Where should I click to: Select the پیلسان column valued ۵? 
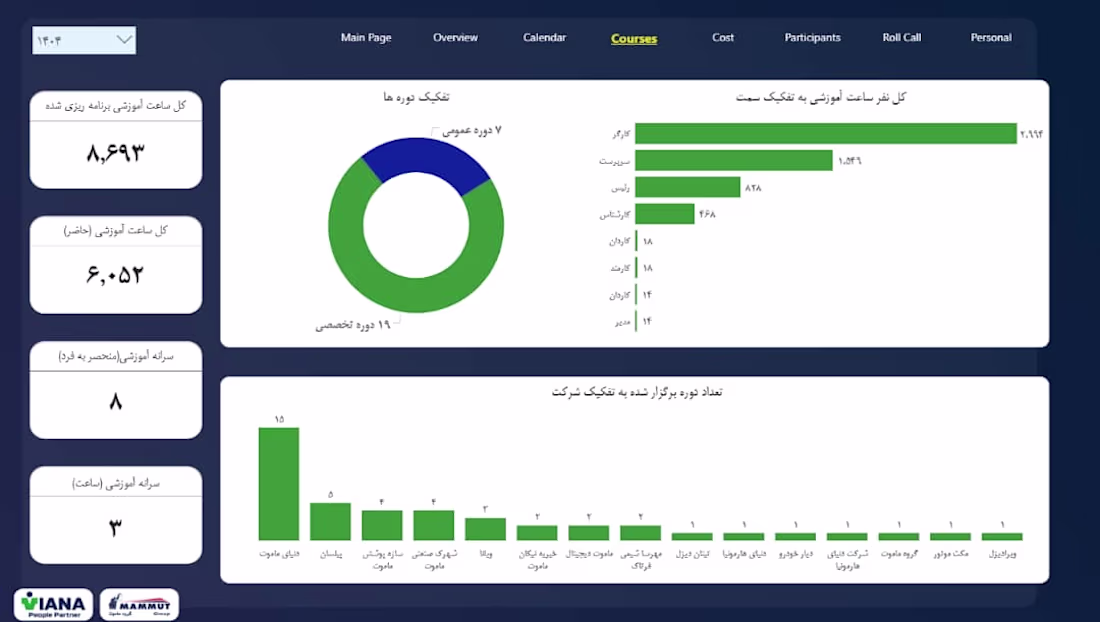pos(330,522)
